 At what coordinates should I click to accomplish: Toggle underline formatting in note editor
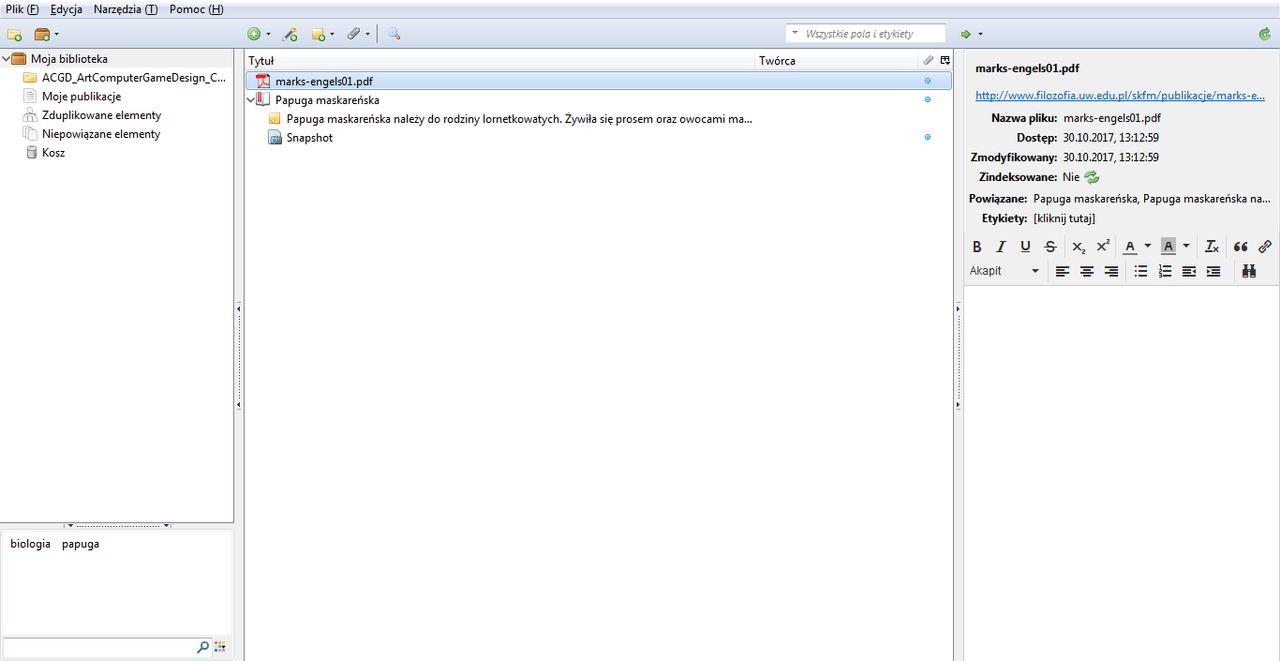(1025, 246)
